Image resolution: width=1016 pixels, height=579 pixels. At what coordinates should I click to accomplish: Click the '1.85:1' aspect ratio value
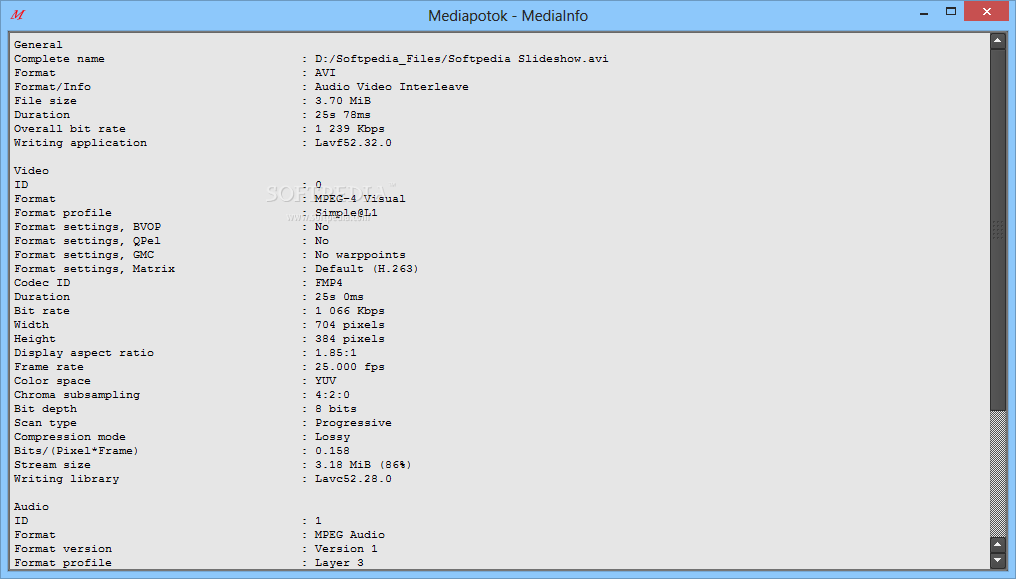click(x=336, y=353)
